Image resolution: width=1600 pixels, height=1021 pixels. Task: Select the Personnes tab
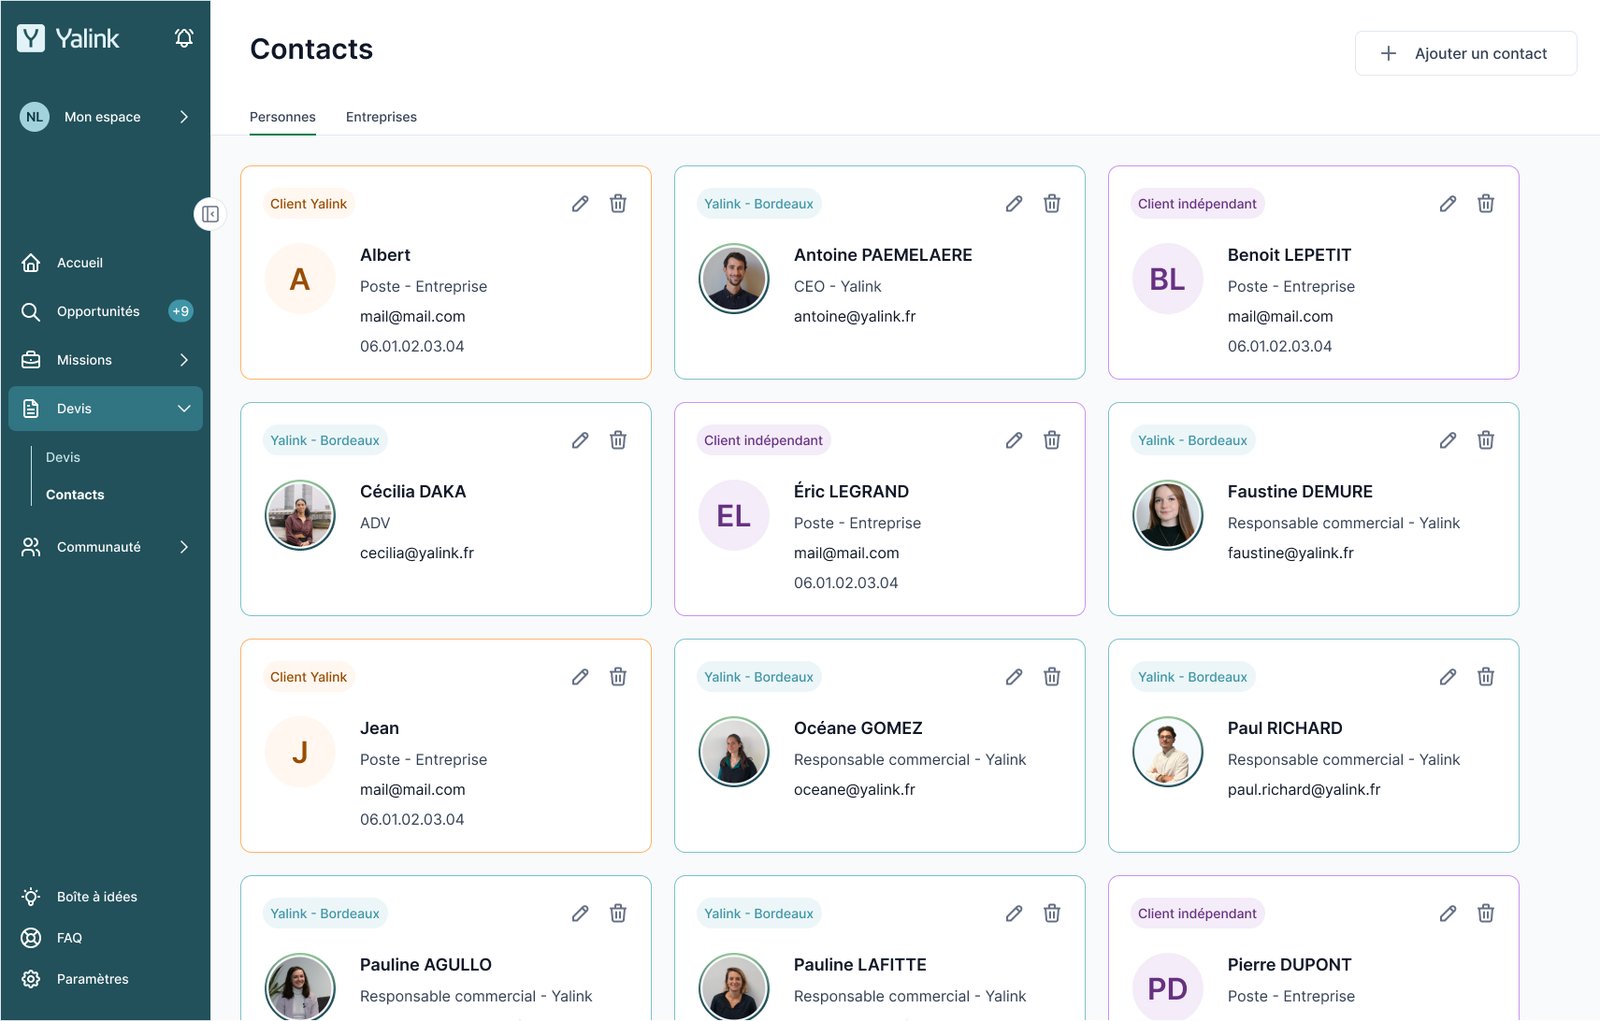[282, 117]
